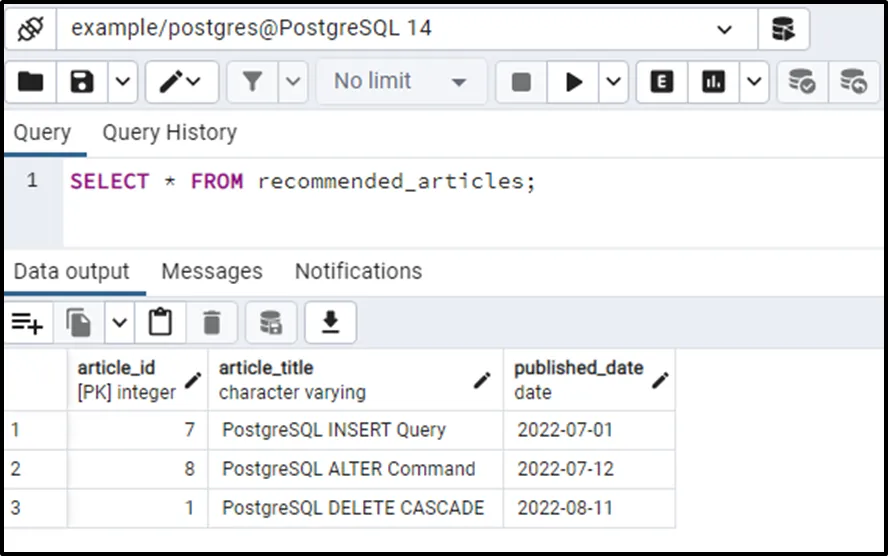Add a new row to results
Viewport: 888px width, 556px height.
(x=27, y=322)
